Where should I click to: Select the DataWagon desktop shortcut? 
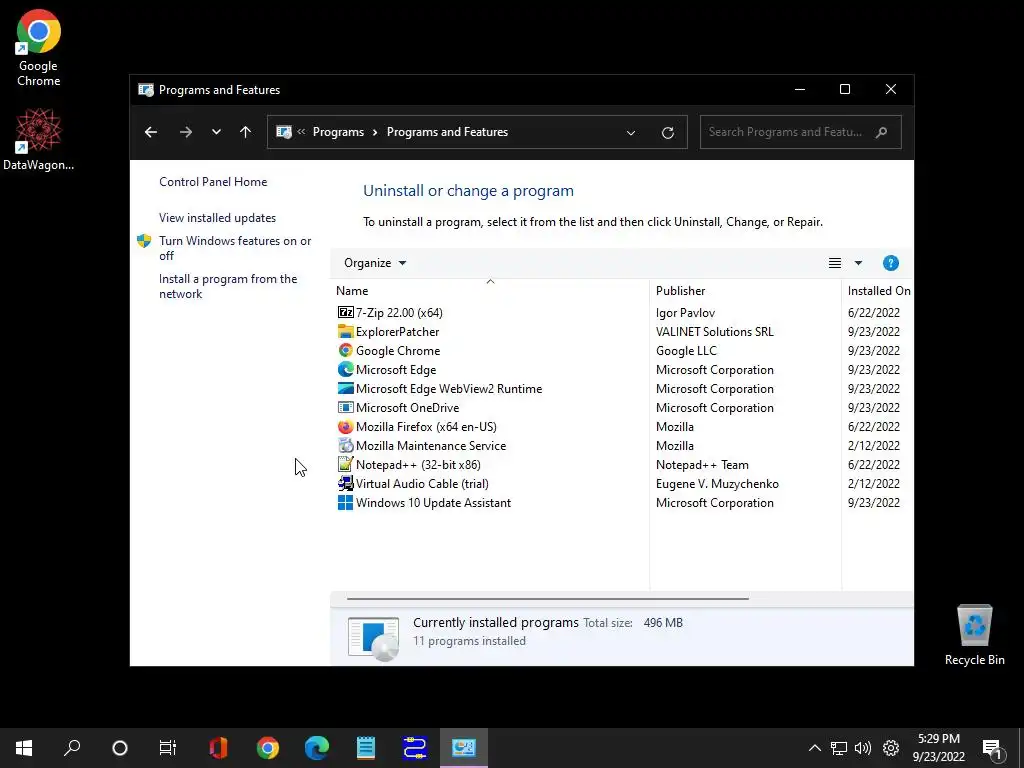click(39, 139)
